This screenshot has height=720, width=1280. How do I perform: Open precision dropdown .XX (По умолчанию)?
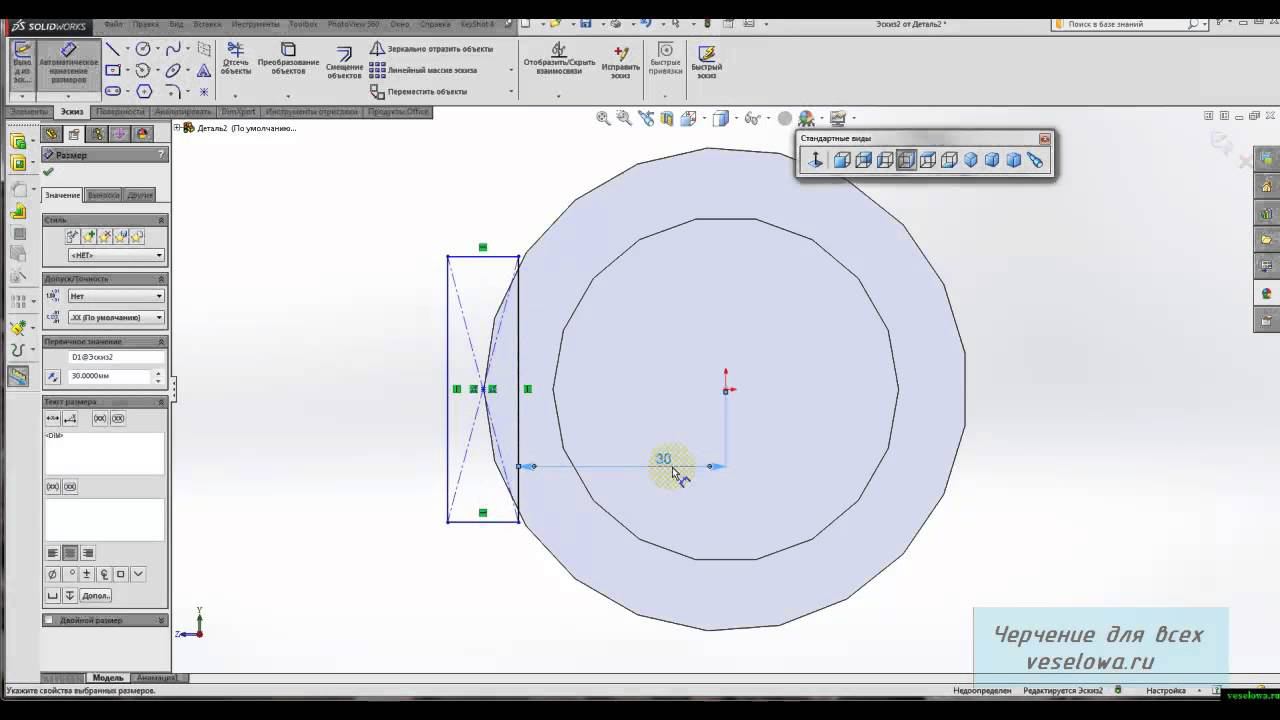coord(116,317)
